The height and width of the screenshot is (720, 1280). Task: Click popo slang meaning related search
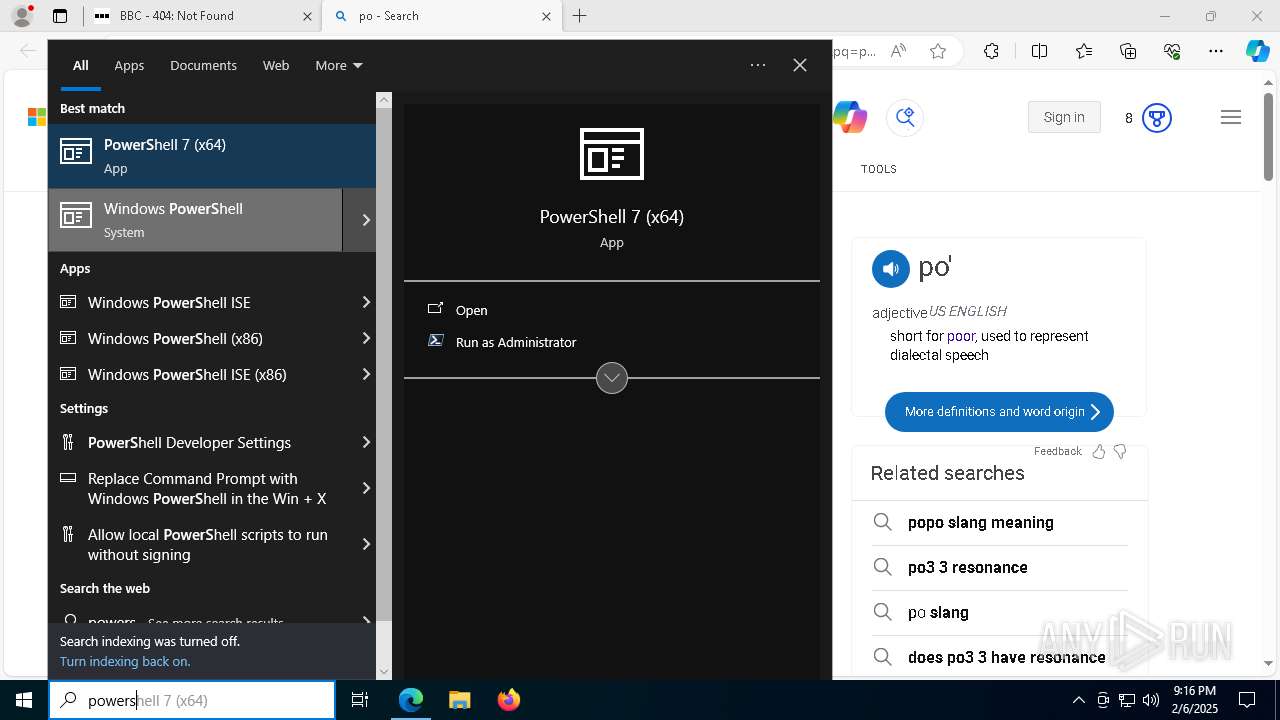coord(981,522)
